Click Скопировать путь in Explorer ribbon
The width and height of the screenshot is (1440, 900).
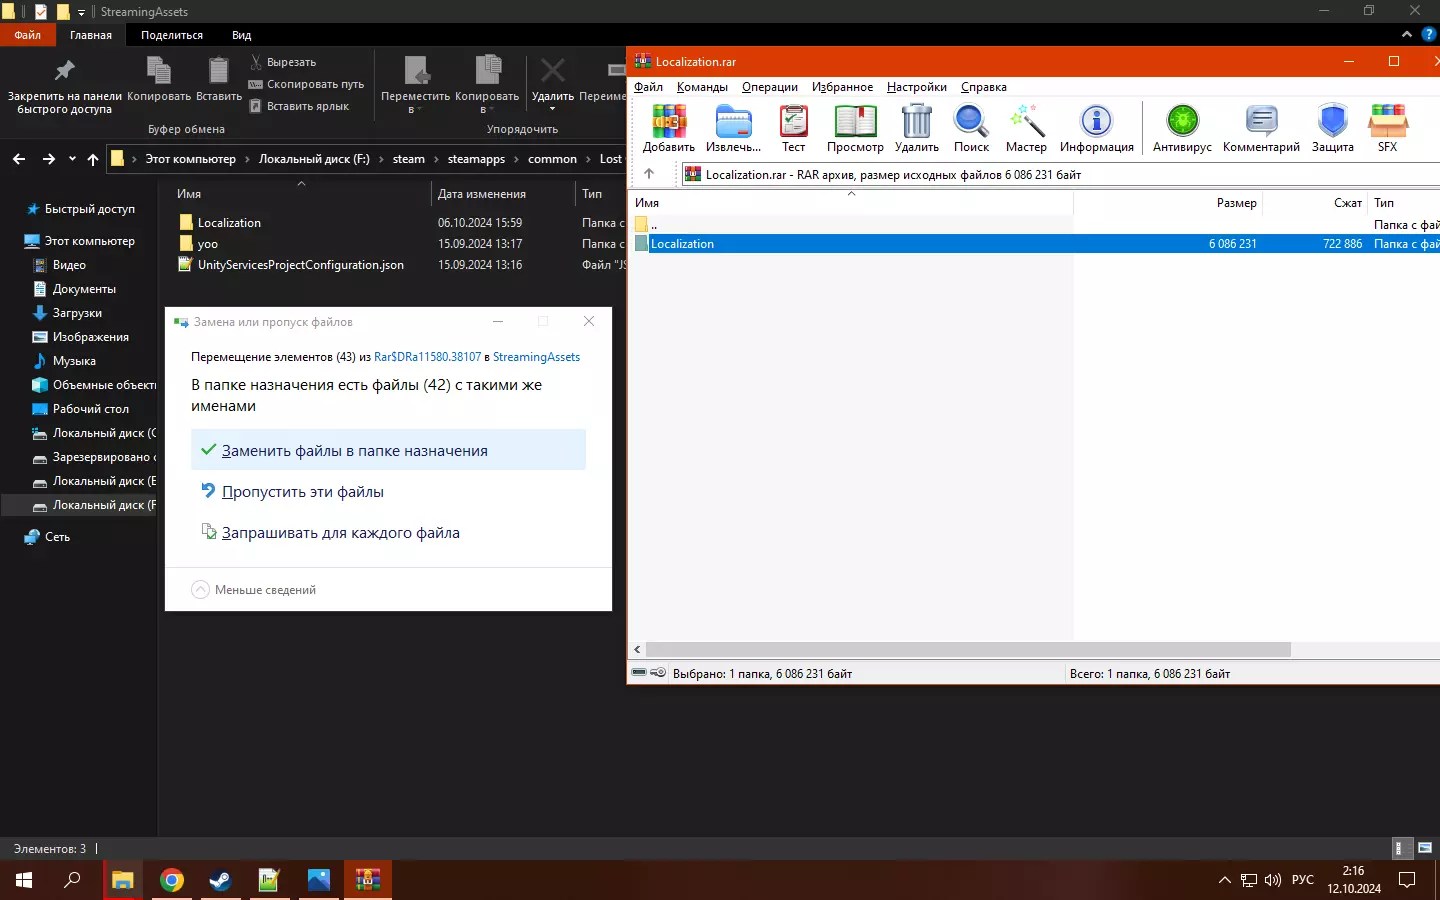tap(306, 84)
